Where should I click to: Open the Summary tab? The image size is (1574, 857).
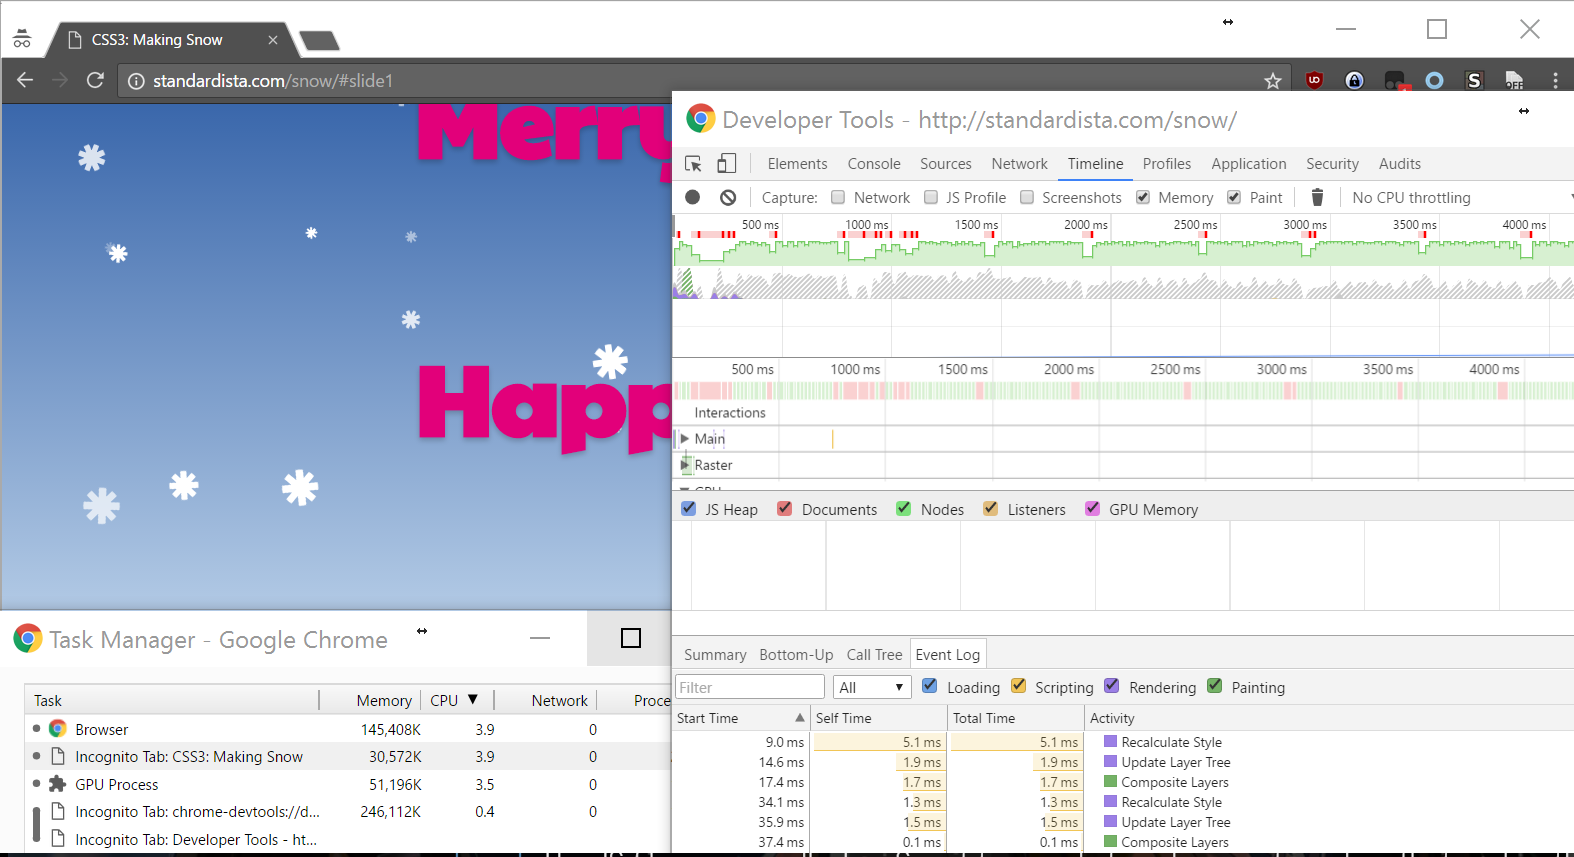[x=715, y=655]
